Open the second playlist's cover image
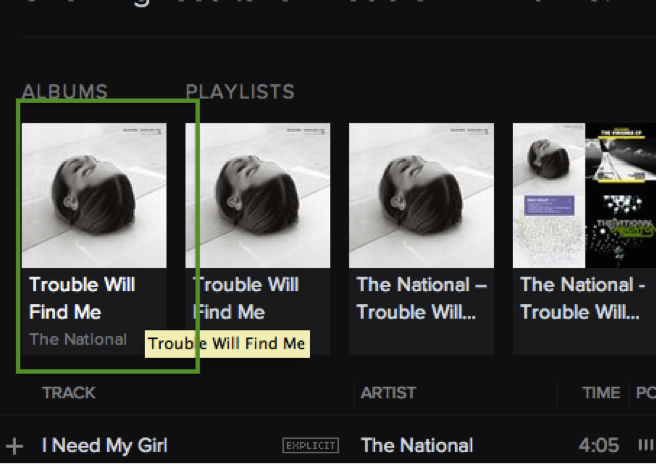 [422, 195]
